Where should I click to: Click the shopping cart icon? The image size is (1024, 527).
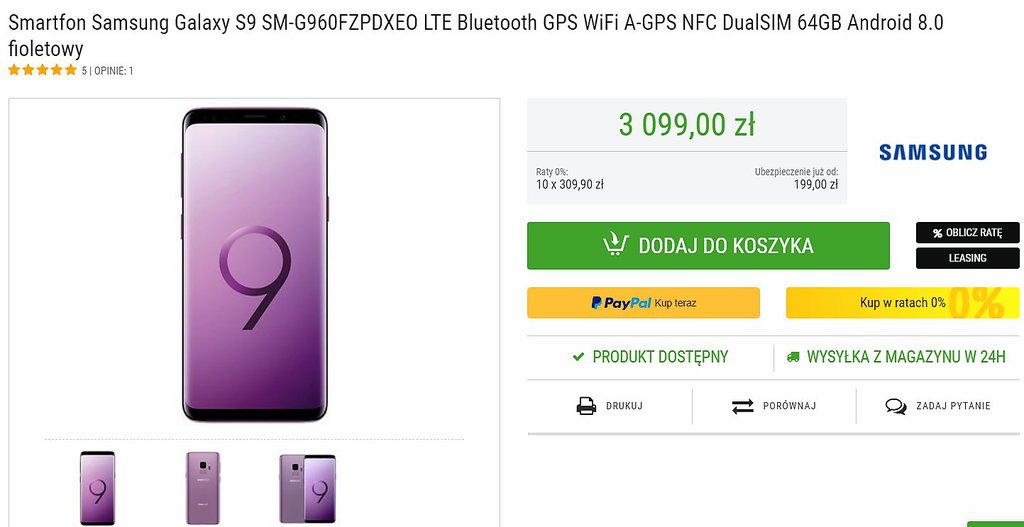(x=615, y=245)
